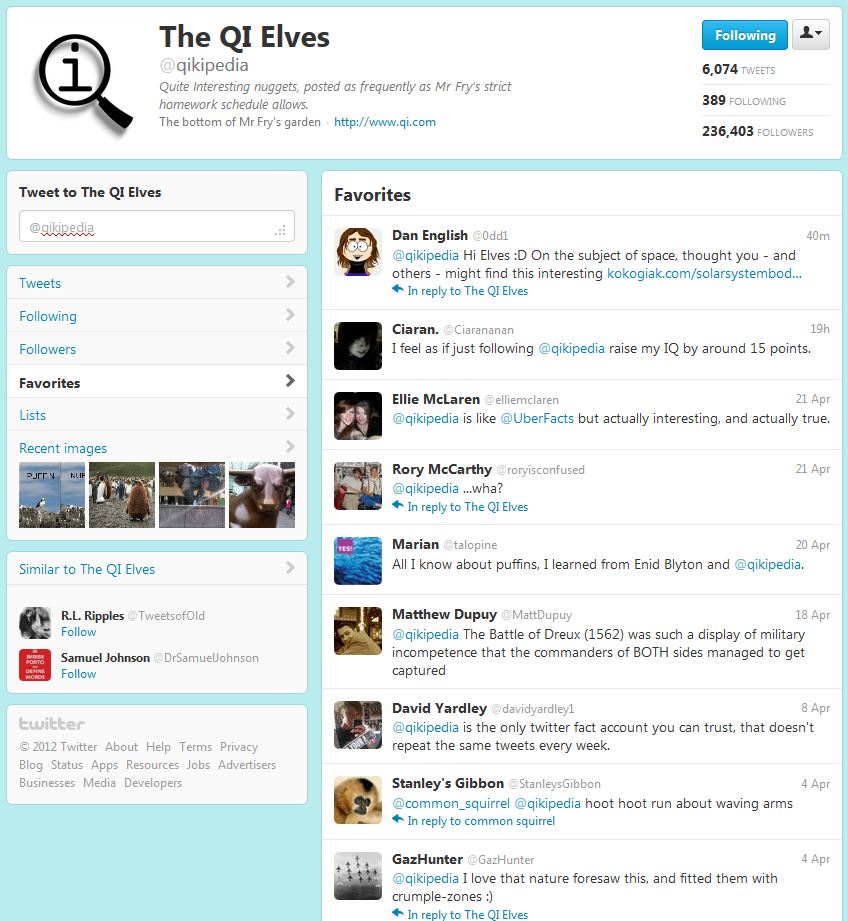This screenshot has width=848, height=921.
Task: Open the Privacy footer link
Action: [x=239, y=747]
